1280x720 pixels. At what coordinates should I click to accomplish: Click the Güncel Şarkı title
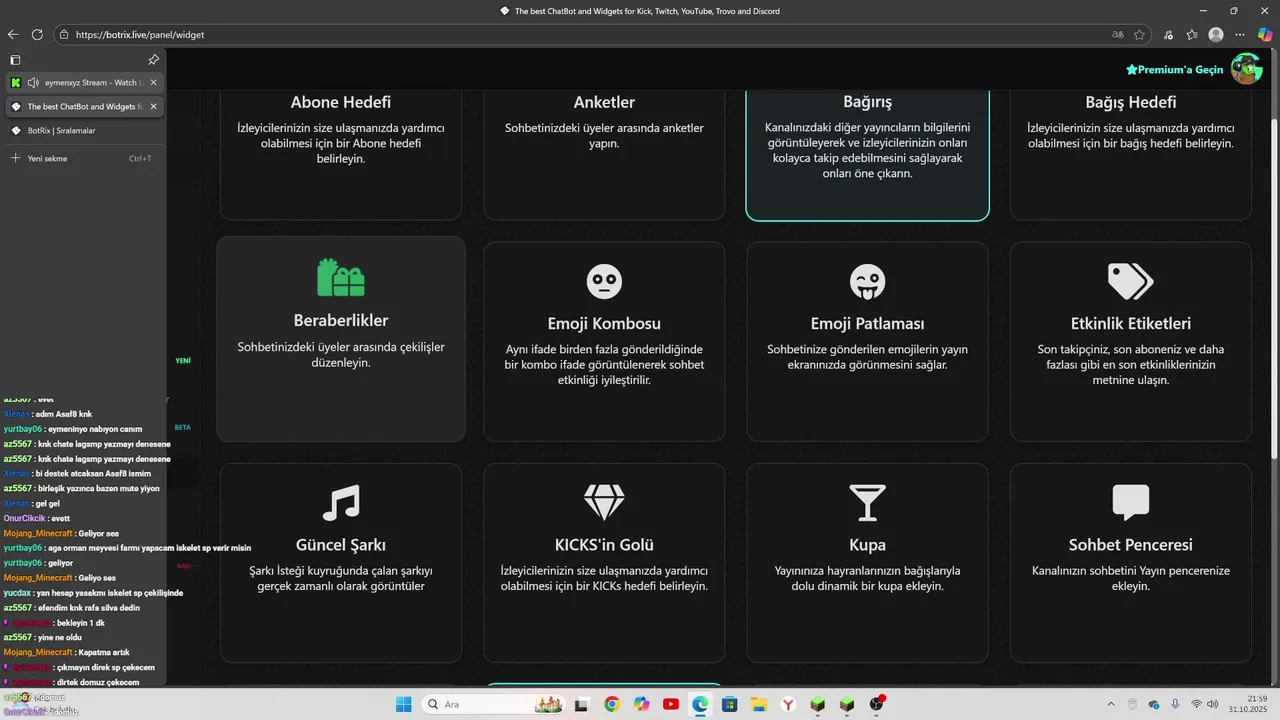(x=341, y=546)
